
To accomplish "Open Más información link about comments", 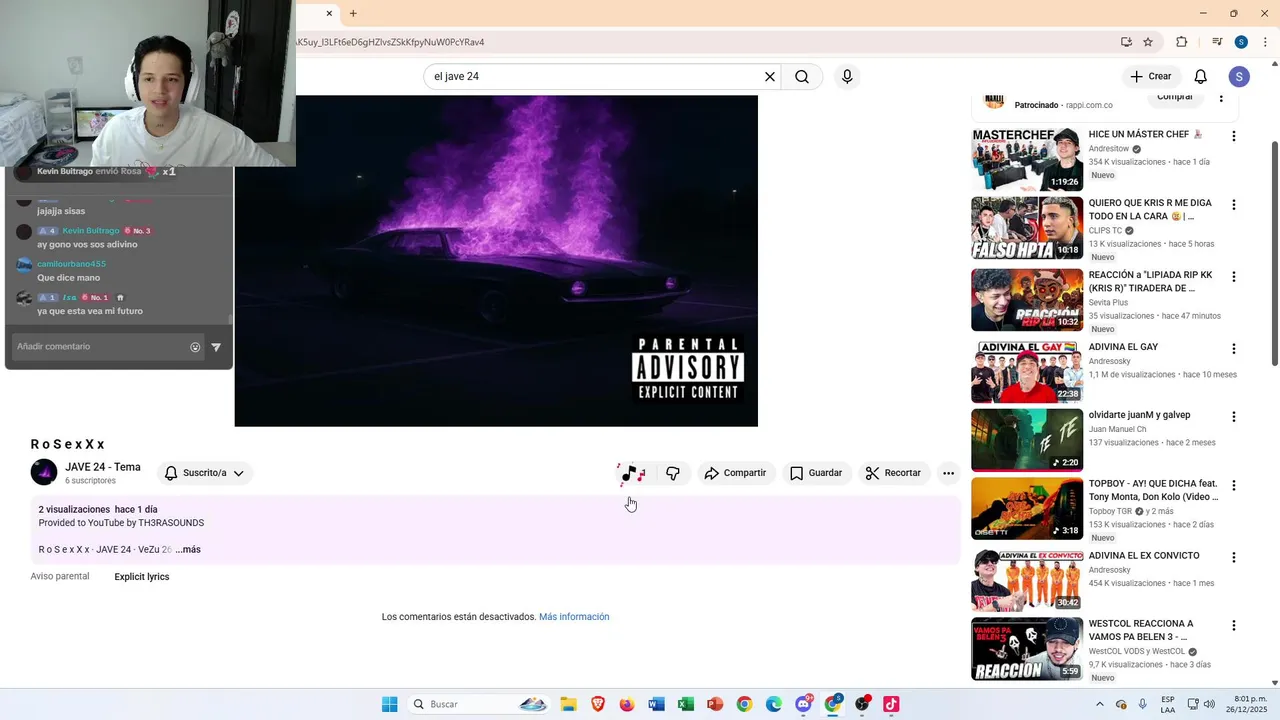I will coord(574,617).
